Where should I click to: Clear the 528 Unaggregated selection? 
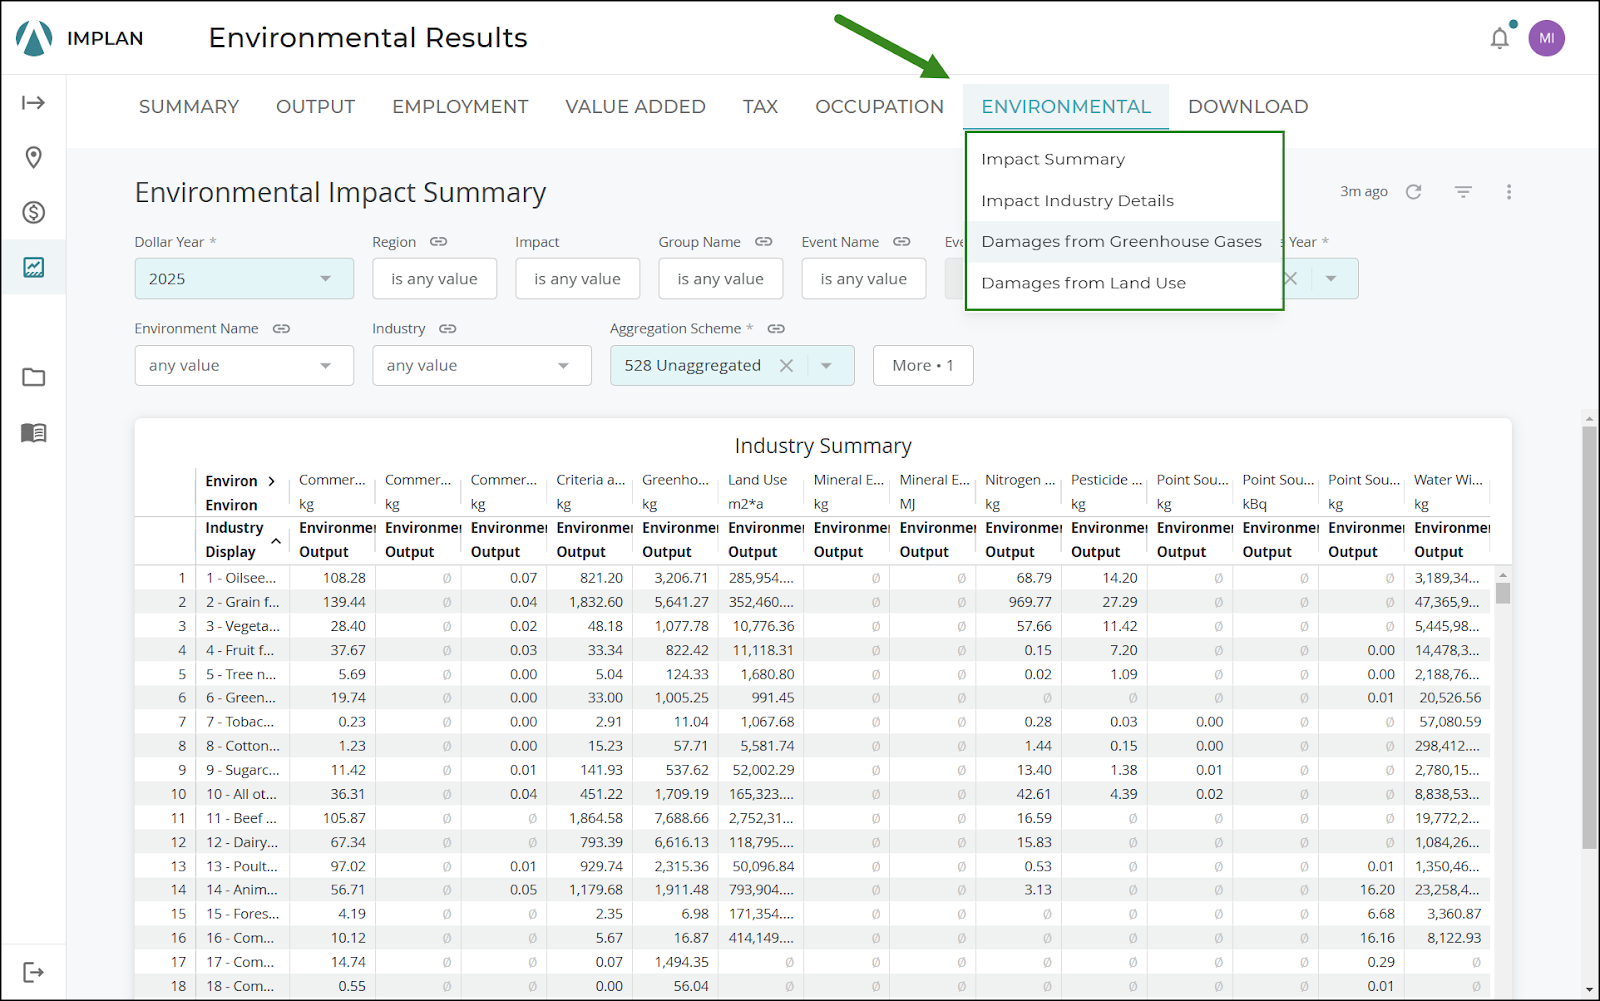pos(787,366)
